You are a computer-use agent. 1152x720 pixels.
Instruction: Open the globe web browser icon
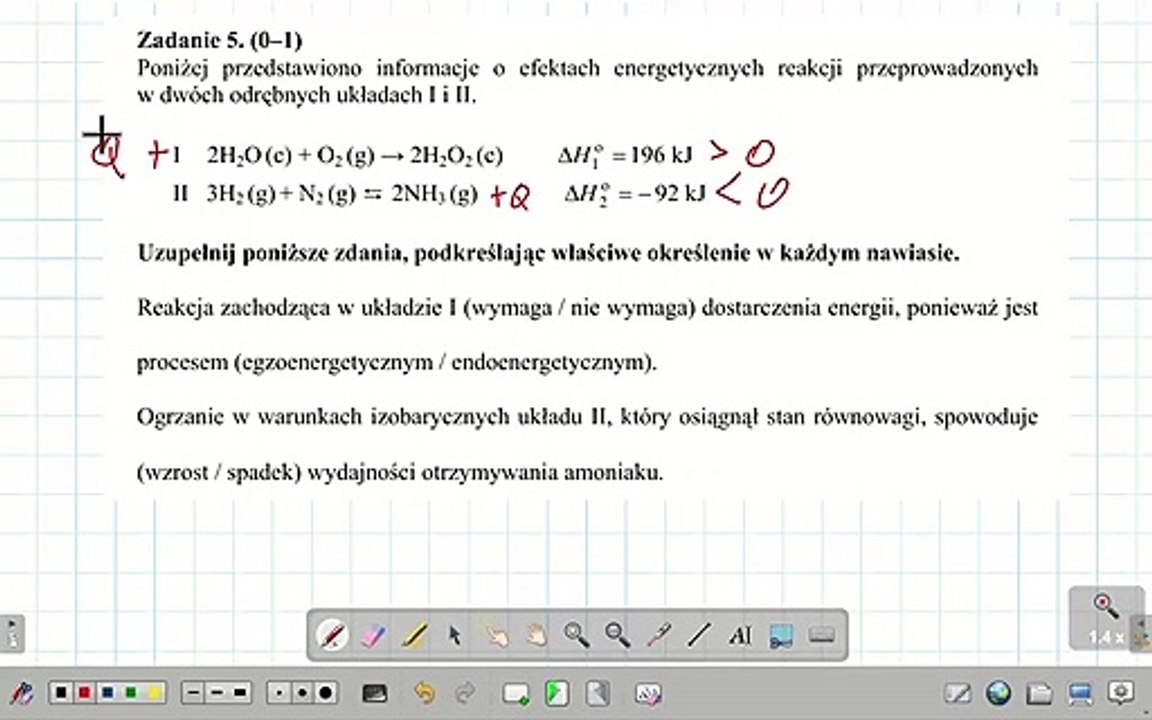tap(998, 693)
